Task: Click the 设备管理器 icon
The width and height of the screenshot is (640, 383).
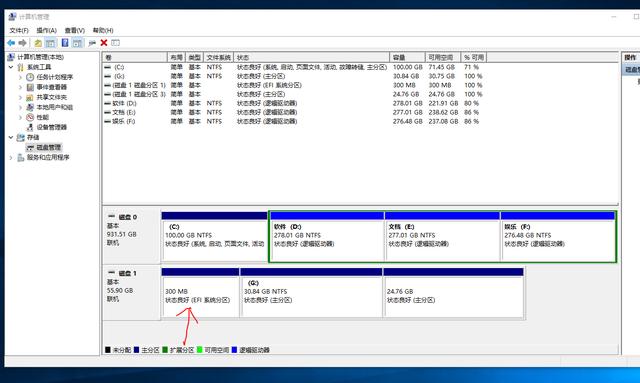Action: click(x=30, y=127)
